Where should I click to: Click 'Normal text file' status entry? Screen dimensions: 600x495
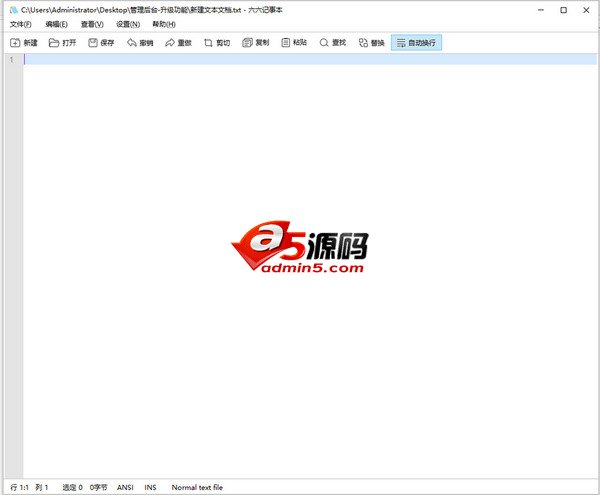[197, 487]
